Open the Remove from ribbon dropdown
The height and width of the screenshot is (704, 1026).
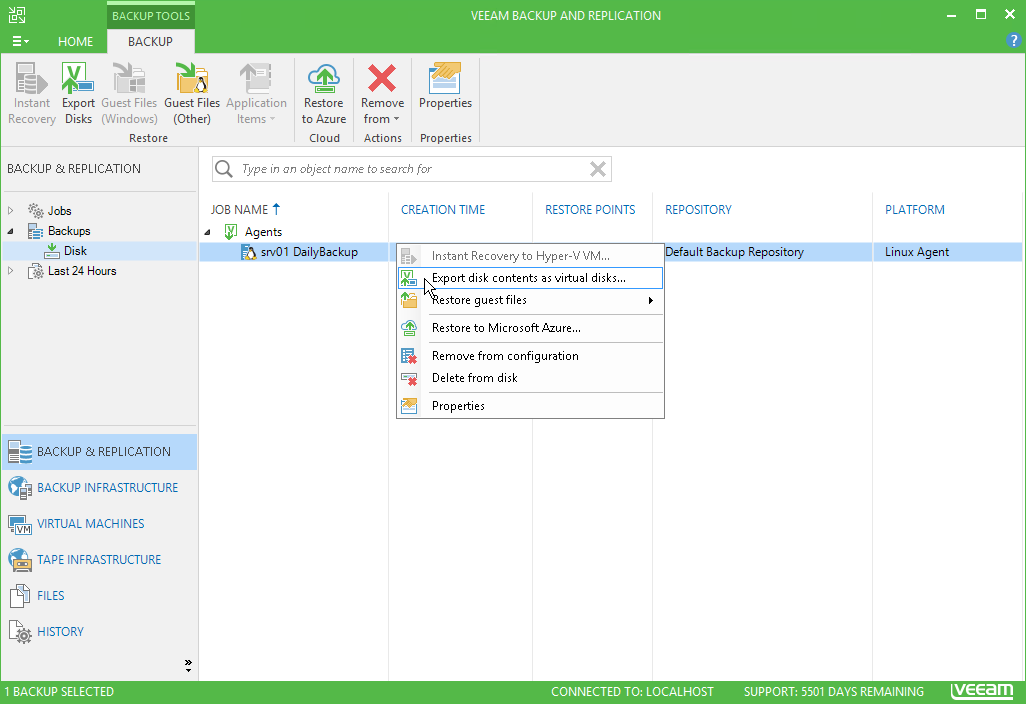point(382,93)
